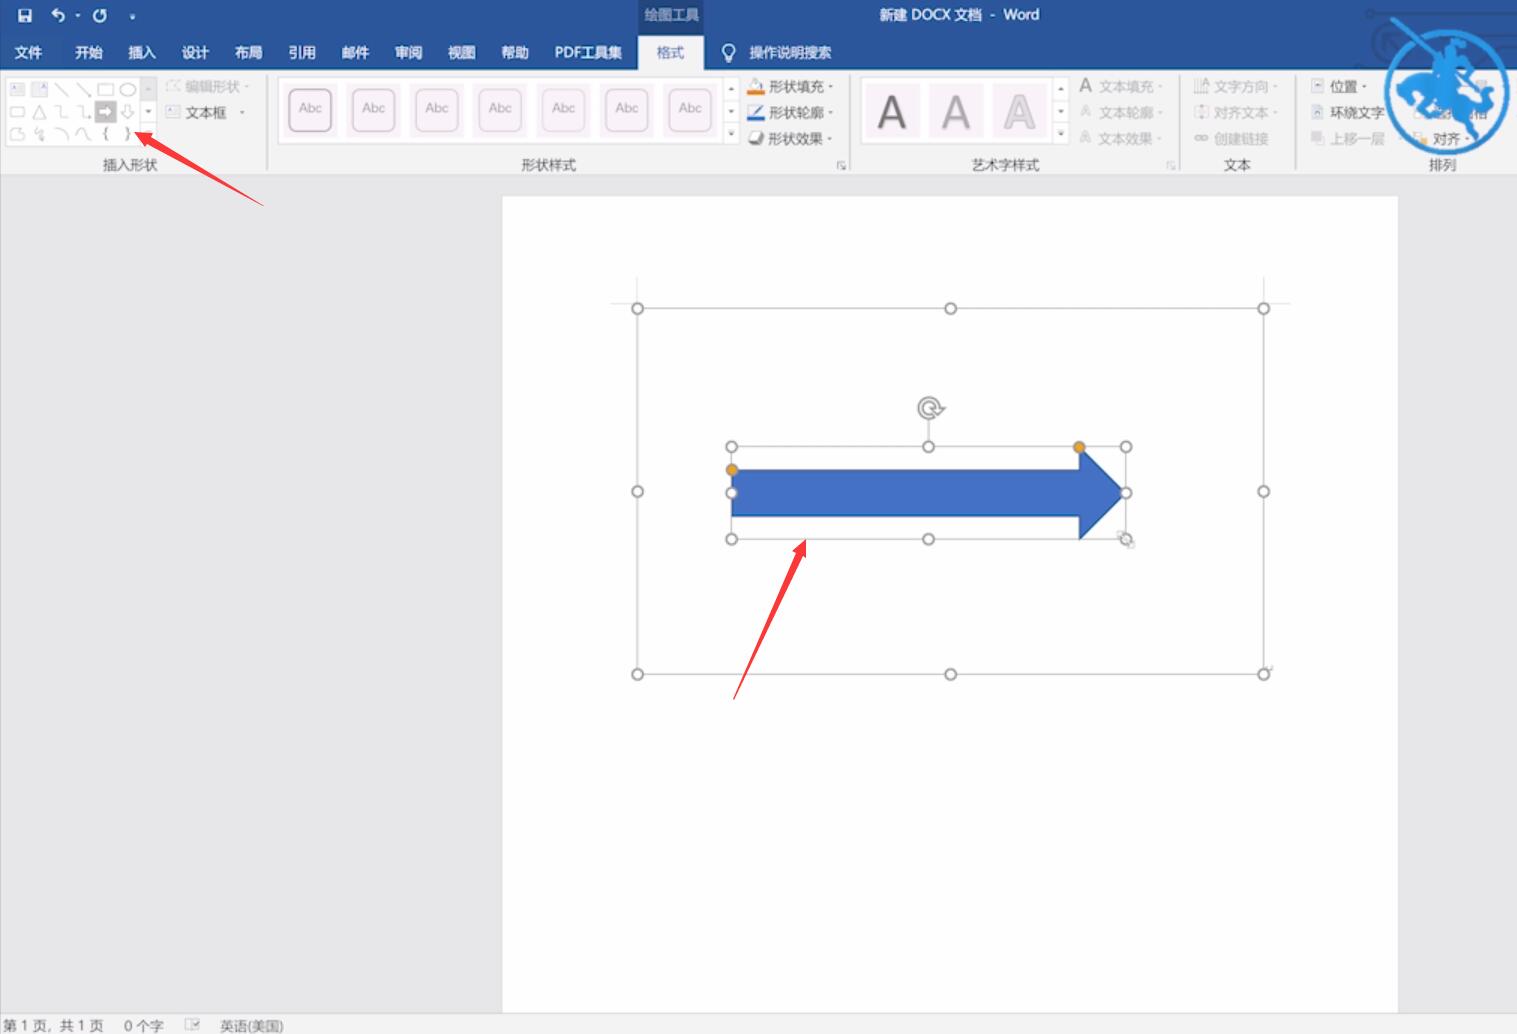Select the rectangle shape in gallery
The image size is (1517, 1034).
106,89
